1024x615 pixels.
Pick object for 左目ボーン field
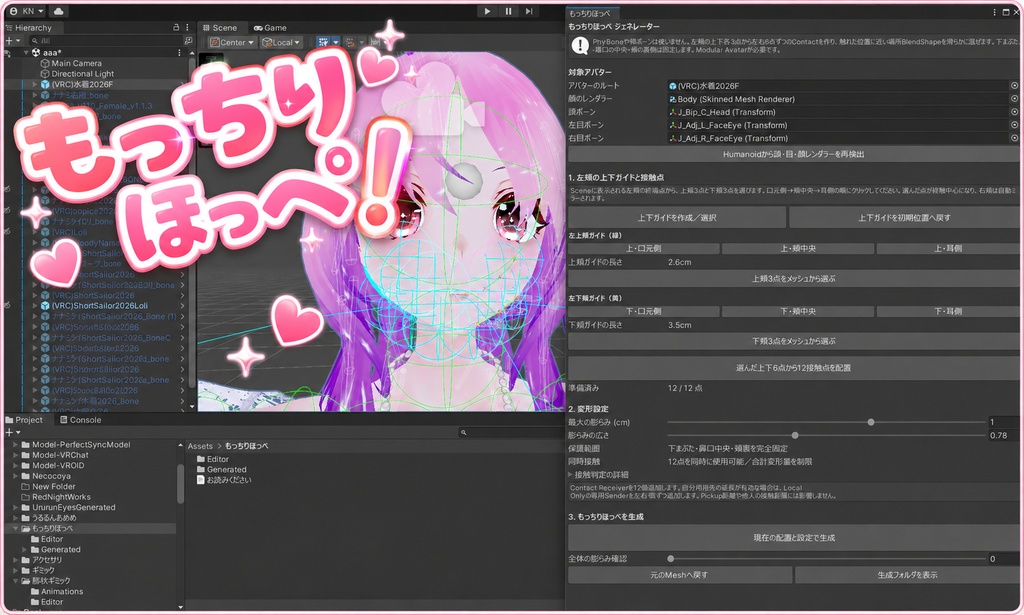pyautogui.click(x=1014, y=125)
